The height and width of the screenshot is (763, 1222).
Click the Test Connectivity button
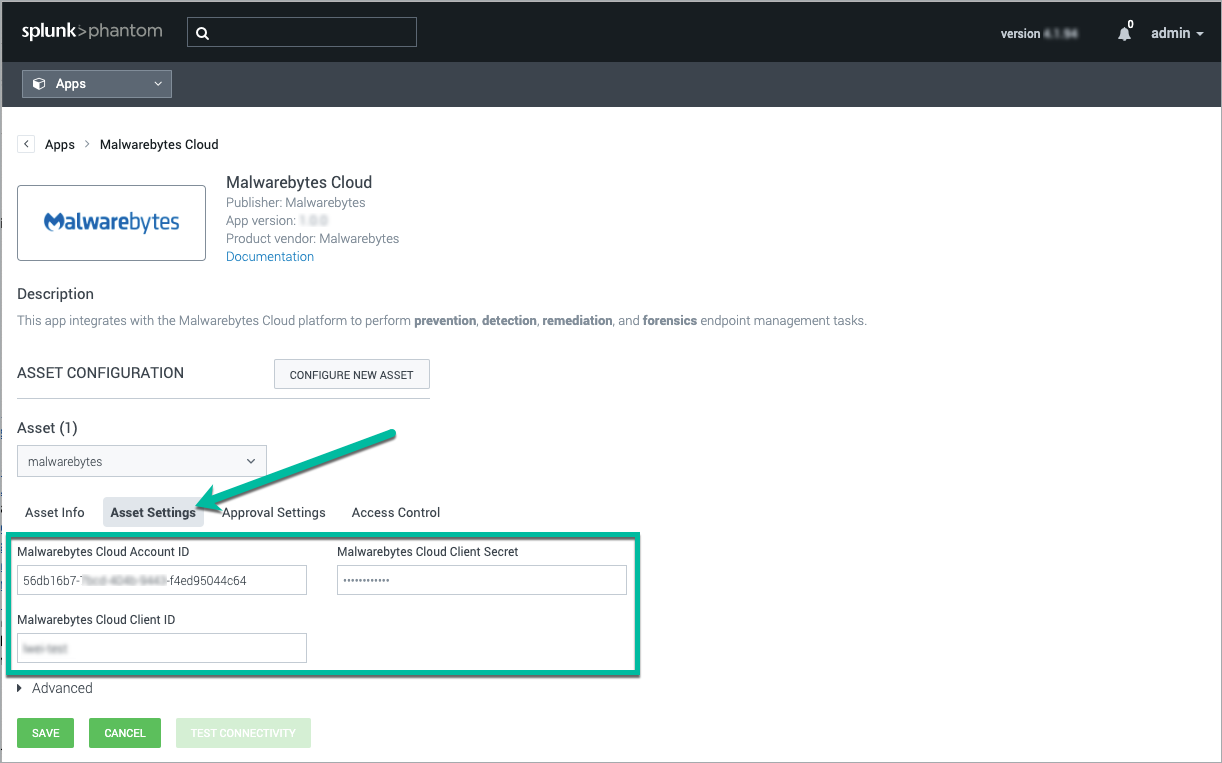point(243,733)
